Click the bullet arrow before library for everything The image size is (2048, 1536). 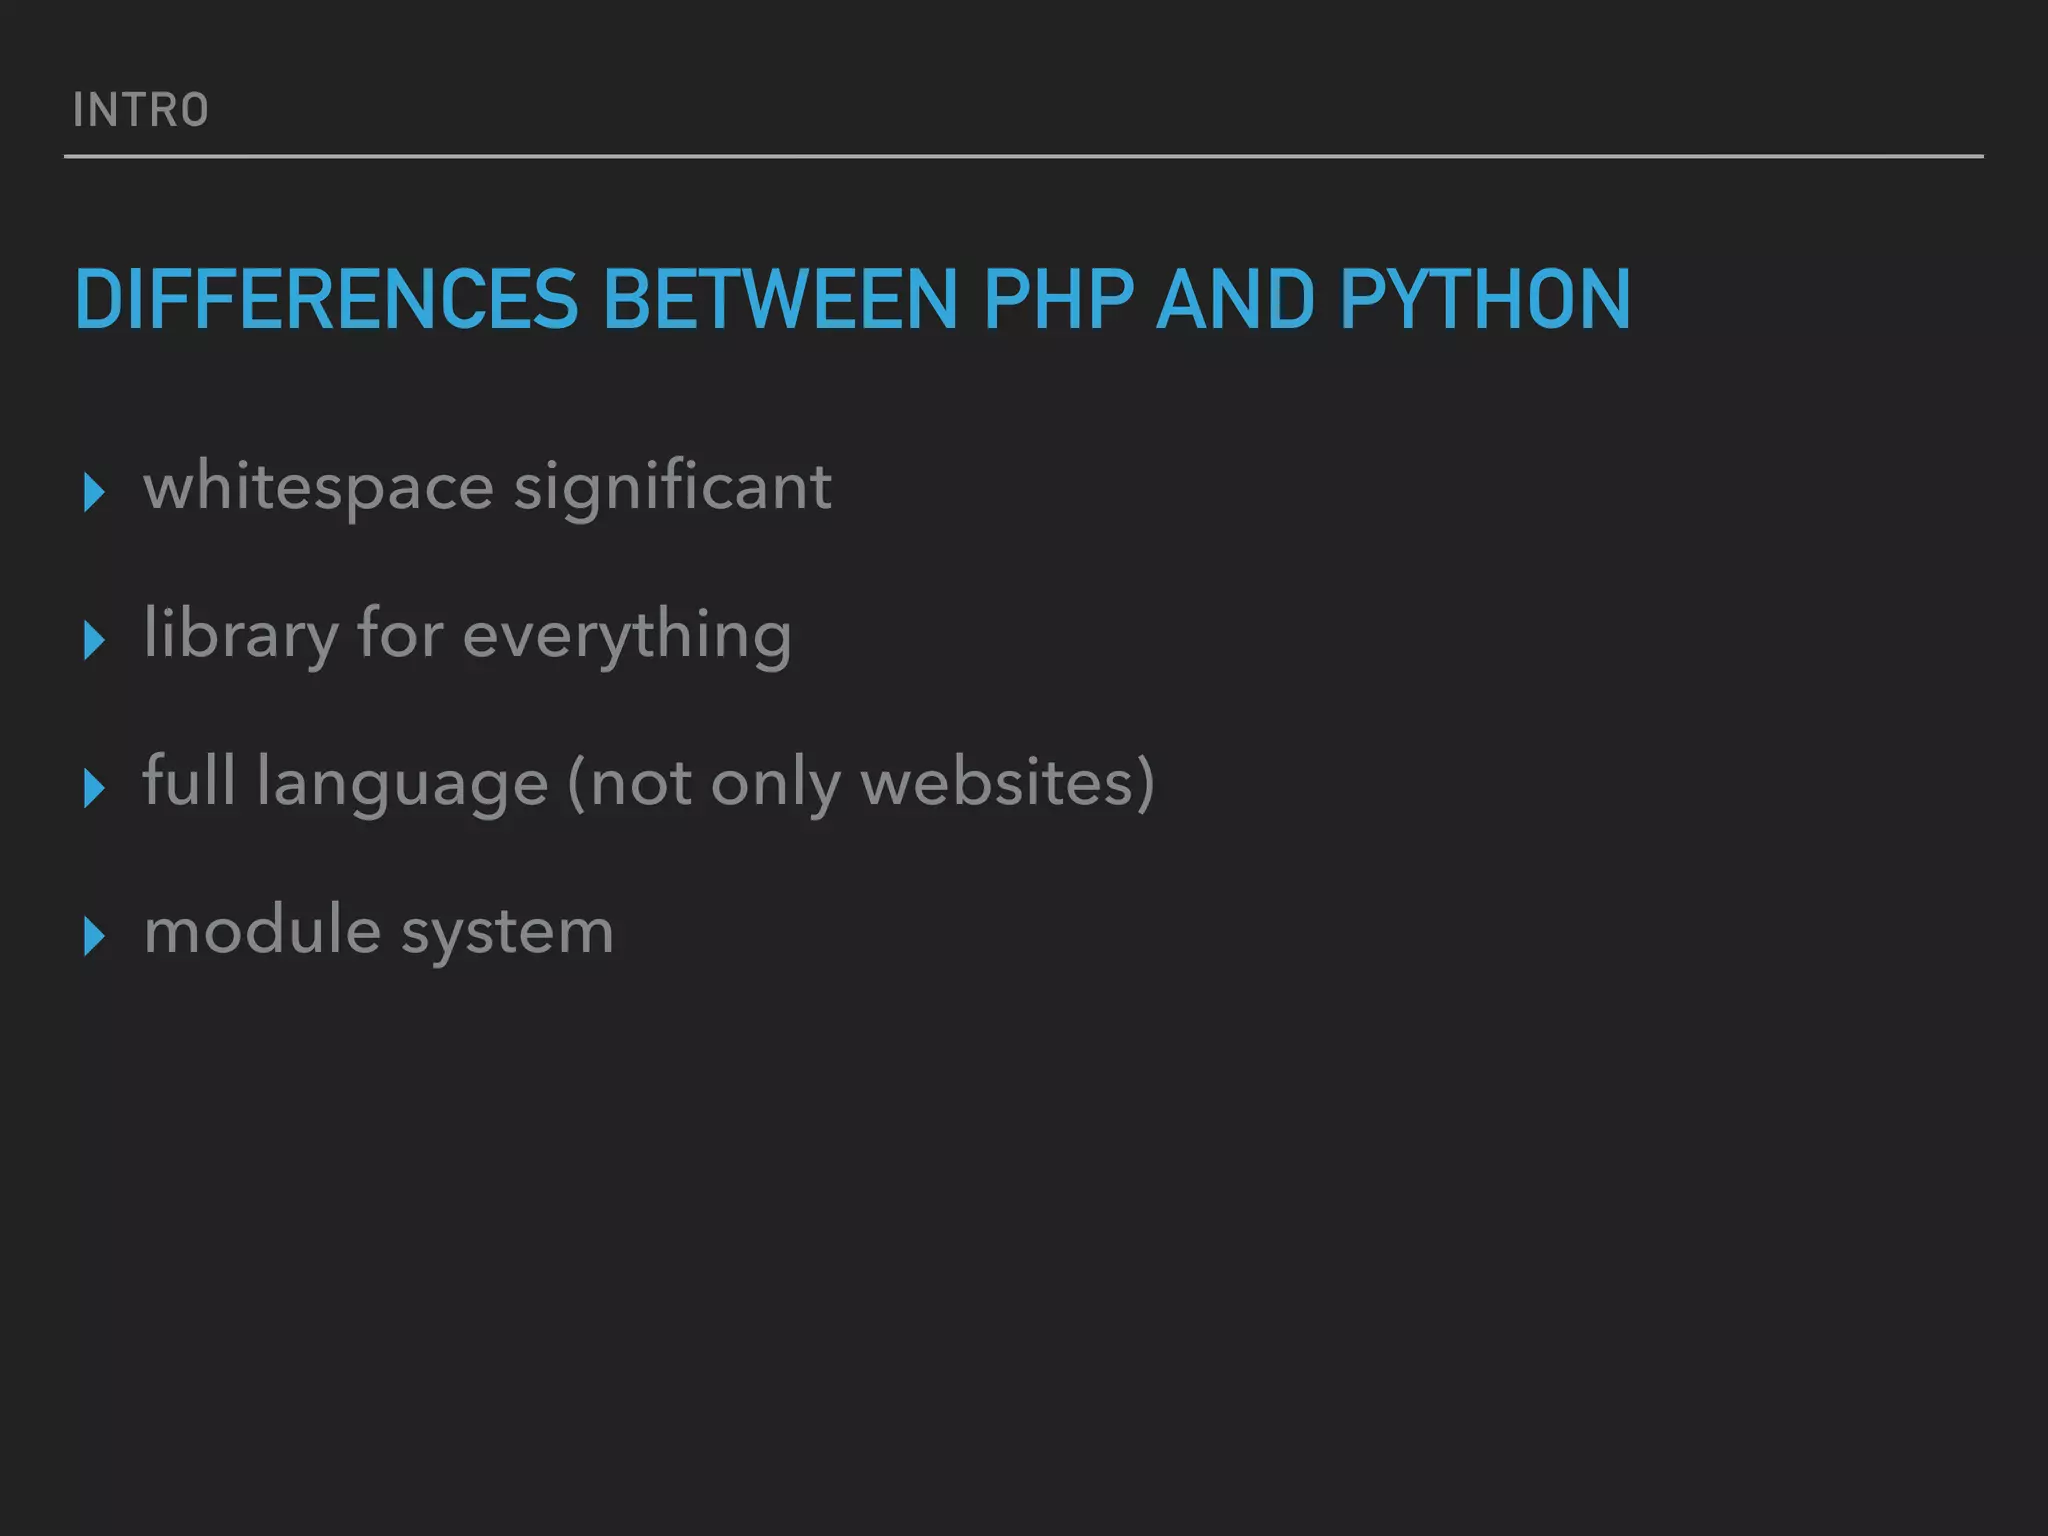click(95, 640)
